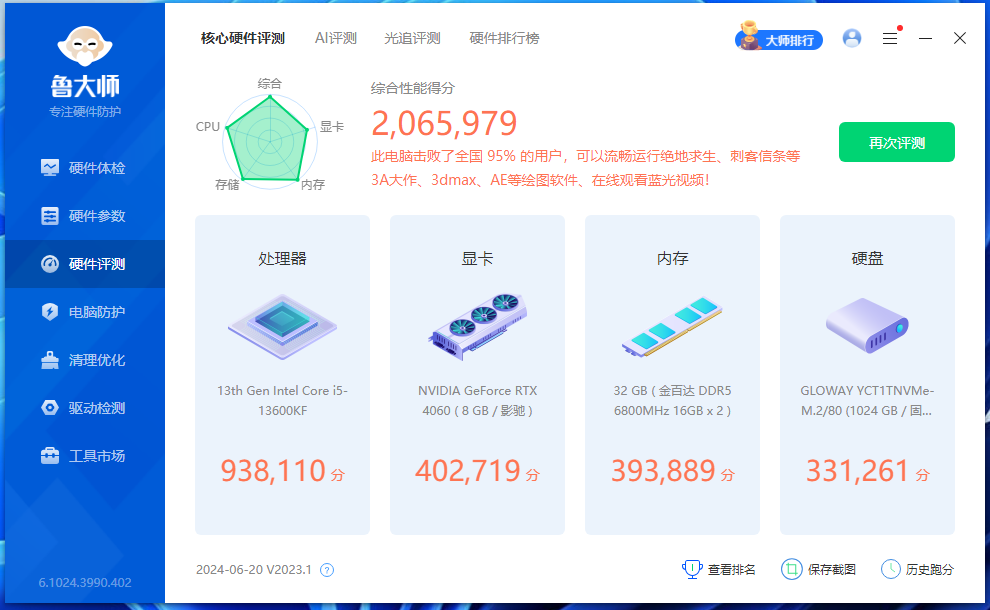Click the user account avatar icon
The width and height of the screenshot is (990, 610).
pyautogui.click(x=852, y=39)
